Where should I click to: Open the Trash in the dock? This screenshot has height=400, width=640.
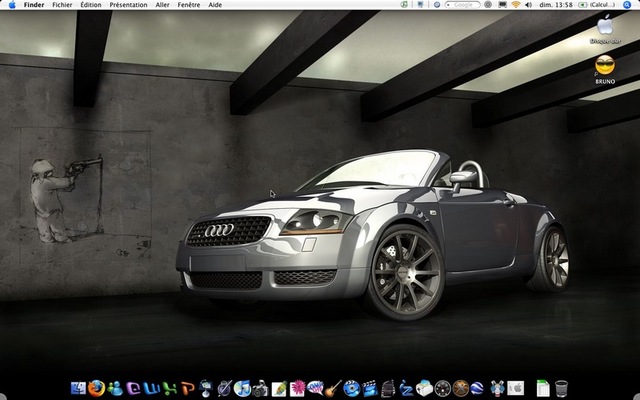tap(561, 388)
